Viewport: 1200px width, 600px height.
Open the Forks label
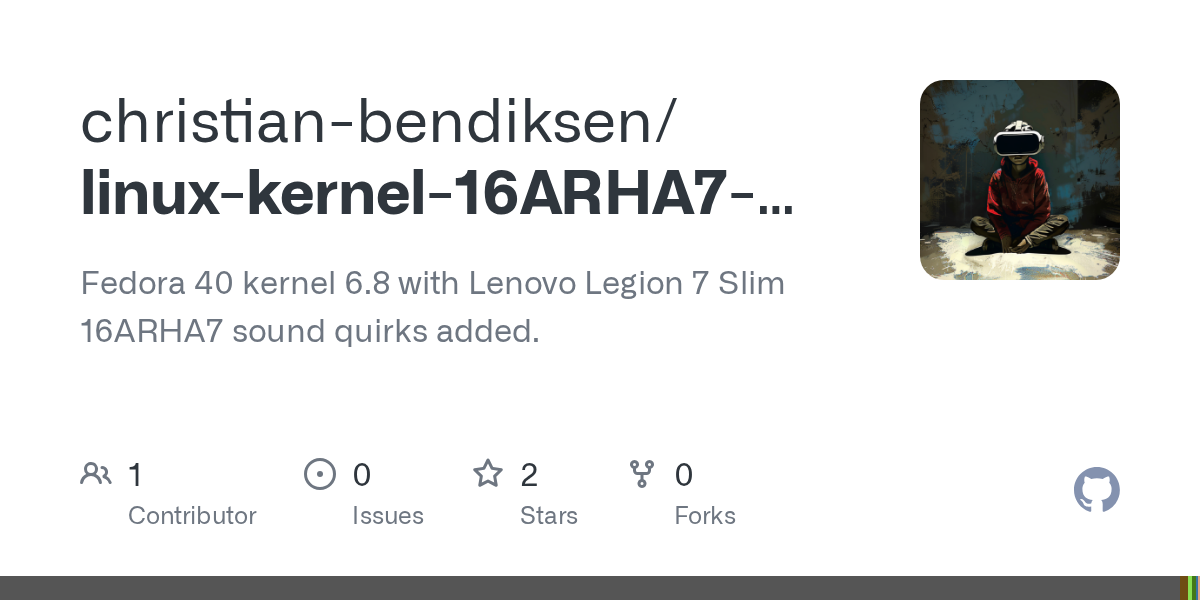[x=705, y=516]
